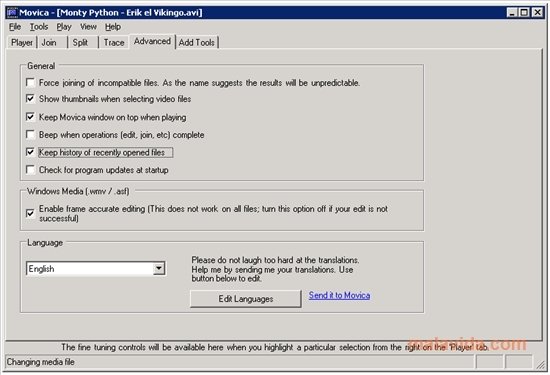The image size is (550, 375).
Task: Switch to the Join tab
Action: click(52, 42)
